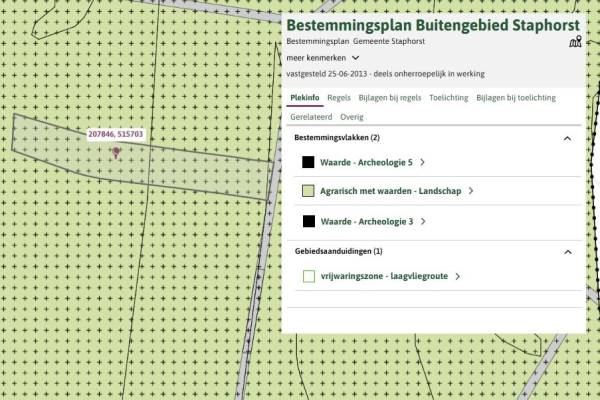
Task: Switch to Bijlagen bij toelichting tab
Action: pyautogui.click(x=516, y=98)
